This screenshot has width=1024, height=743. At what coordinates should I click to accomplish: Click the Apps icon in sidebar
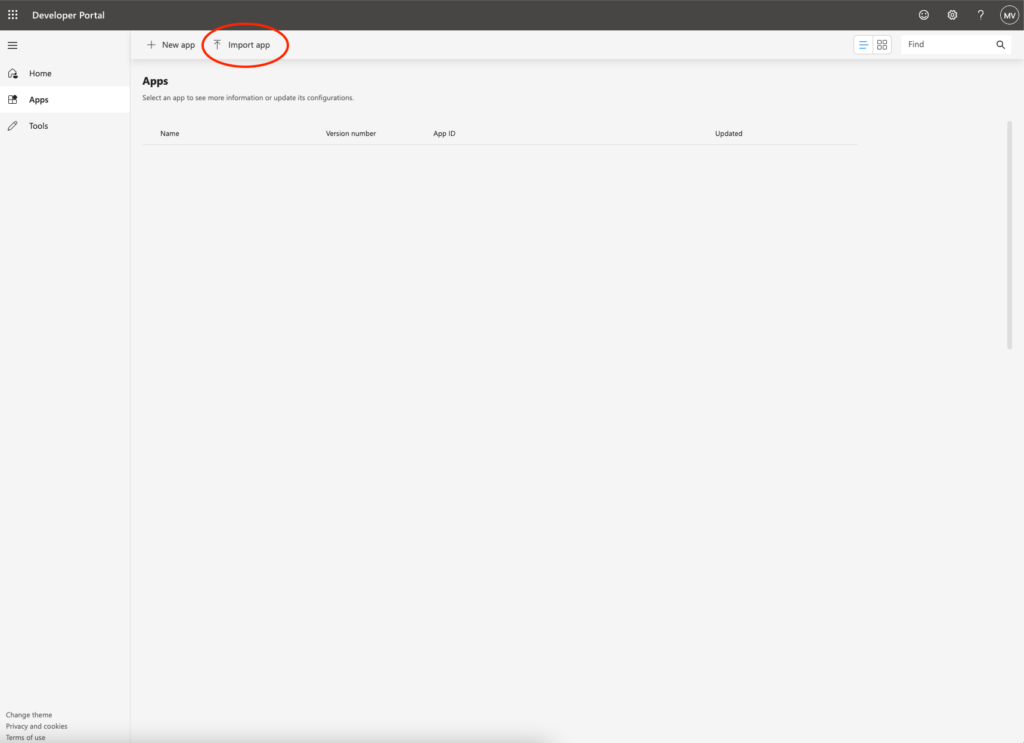point(13,99)
